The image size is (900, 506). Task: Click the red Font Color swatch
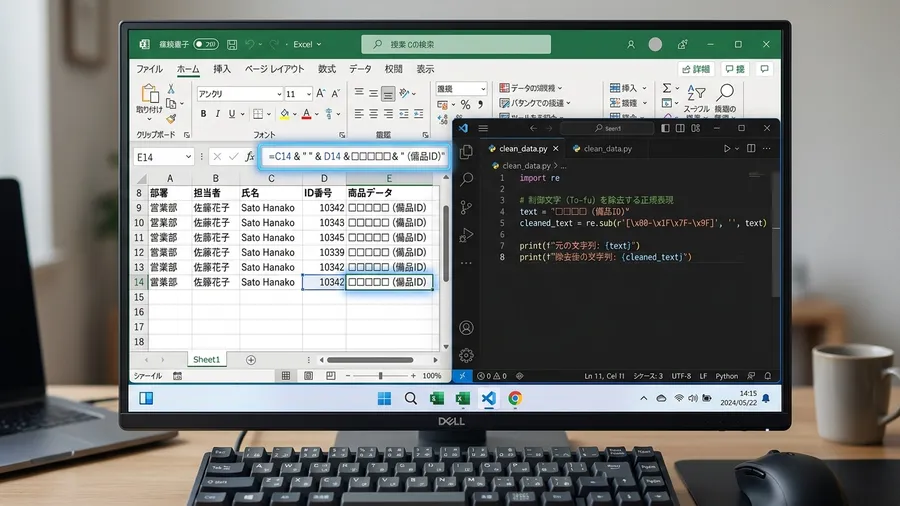(307, 114)
